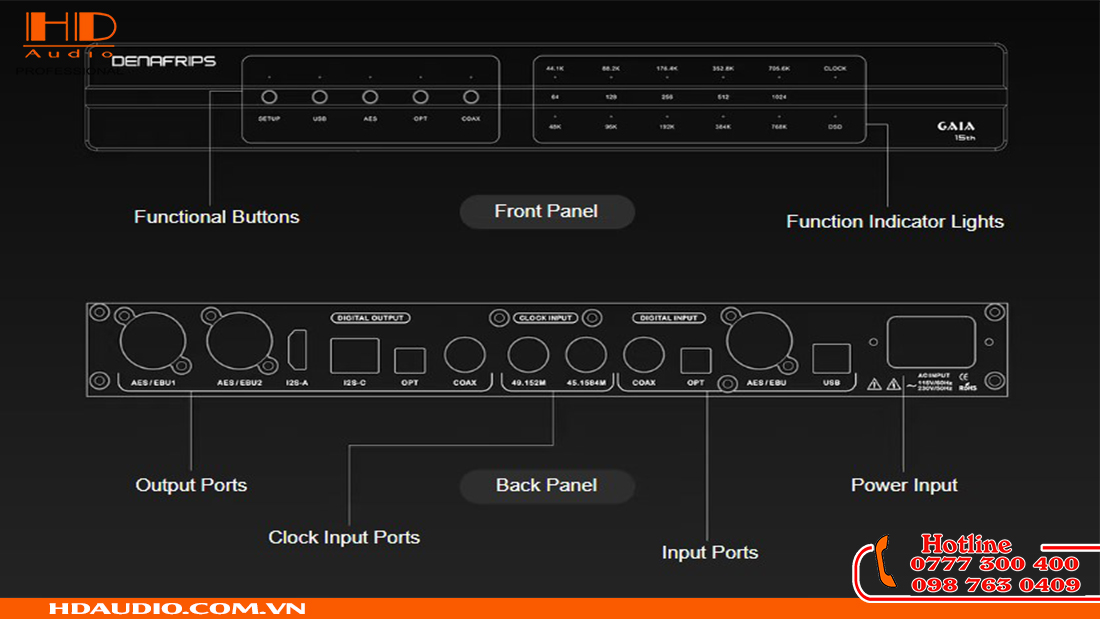
Task: Click the AES/EBU XLR input connector
Action: pos(760,341)
